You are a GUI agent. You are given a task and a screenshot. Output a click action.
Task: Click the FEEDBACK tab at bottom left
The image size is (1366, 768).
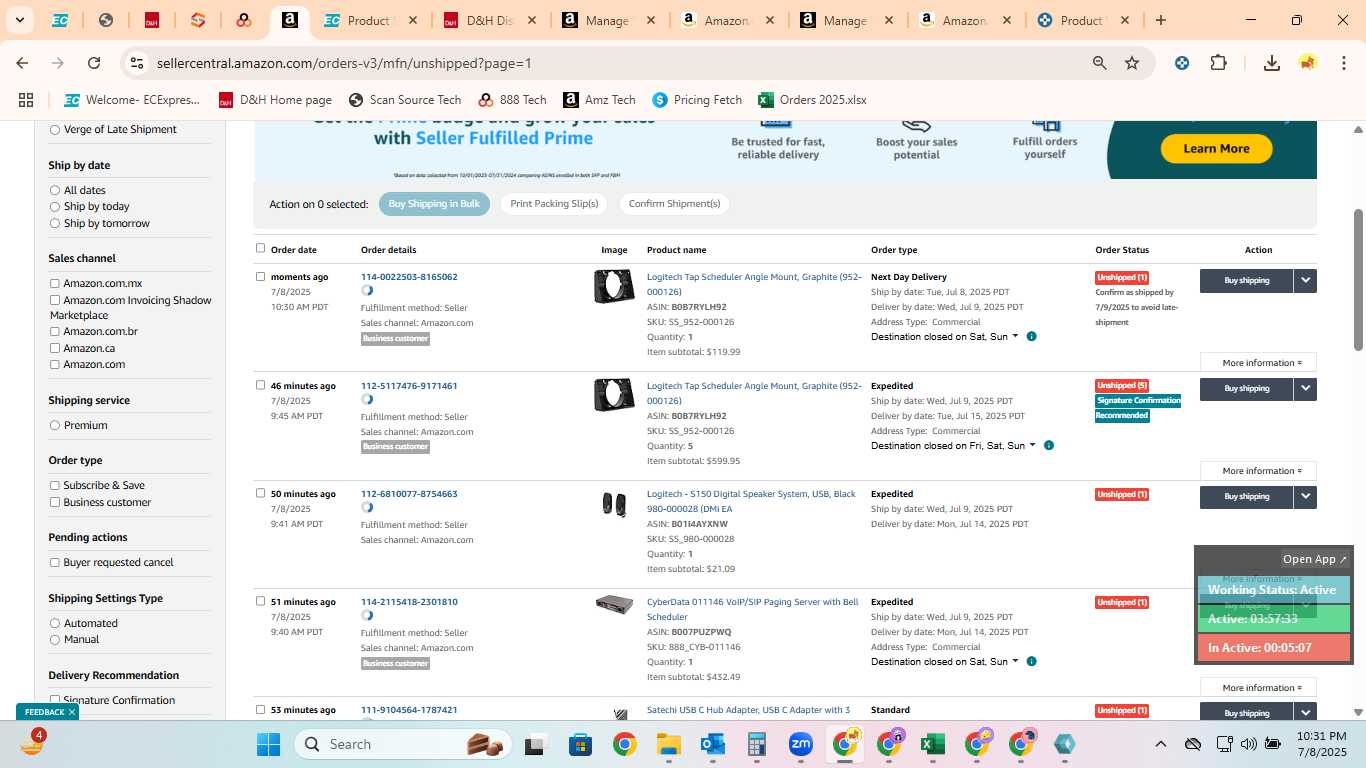47,712
